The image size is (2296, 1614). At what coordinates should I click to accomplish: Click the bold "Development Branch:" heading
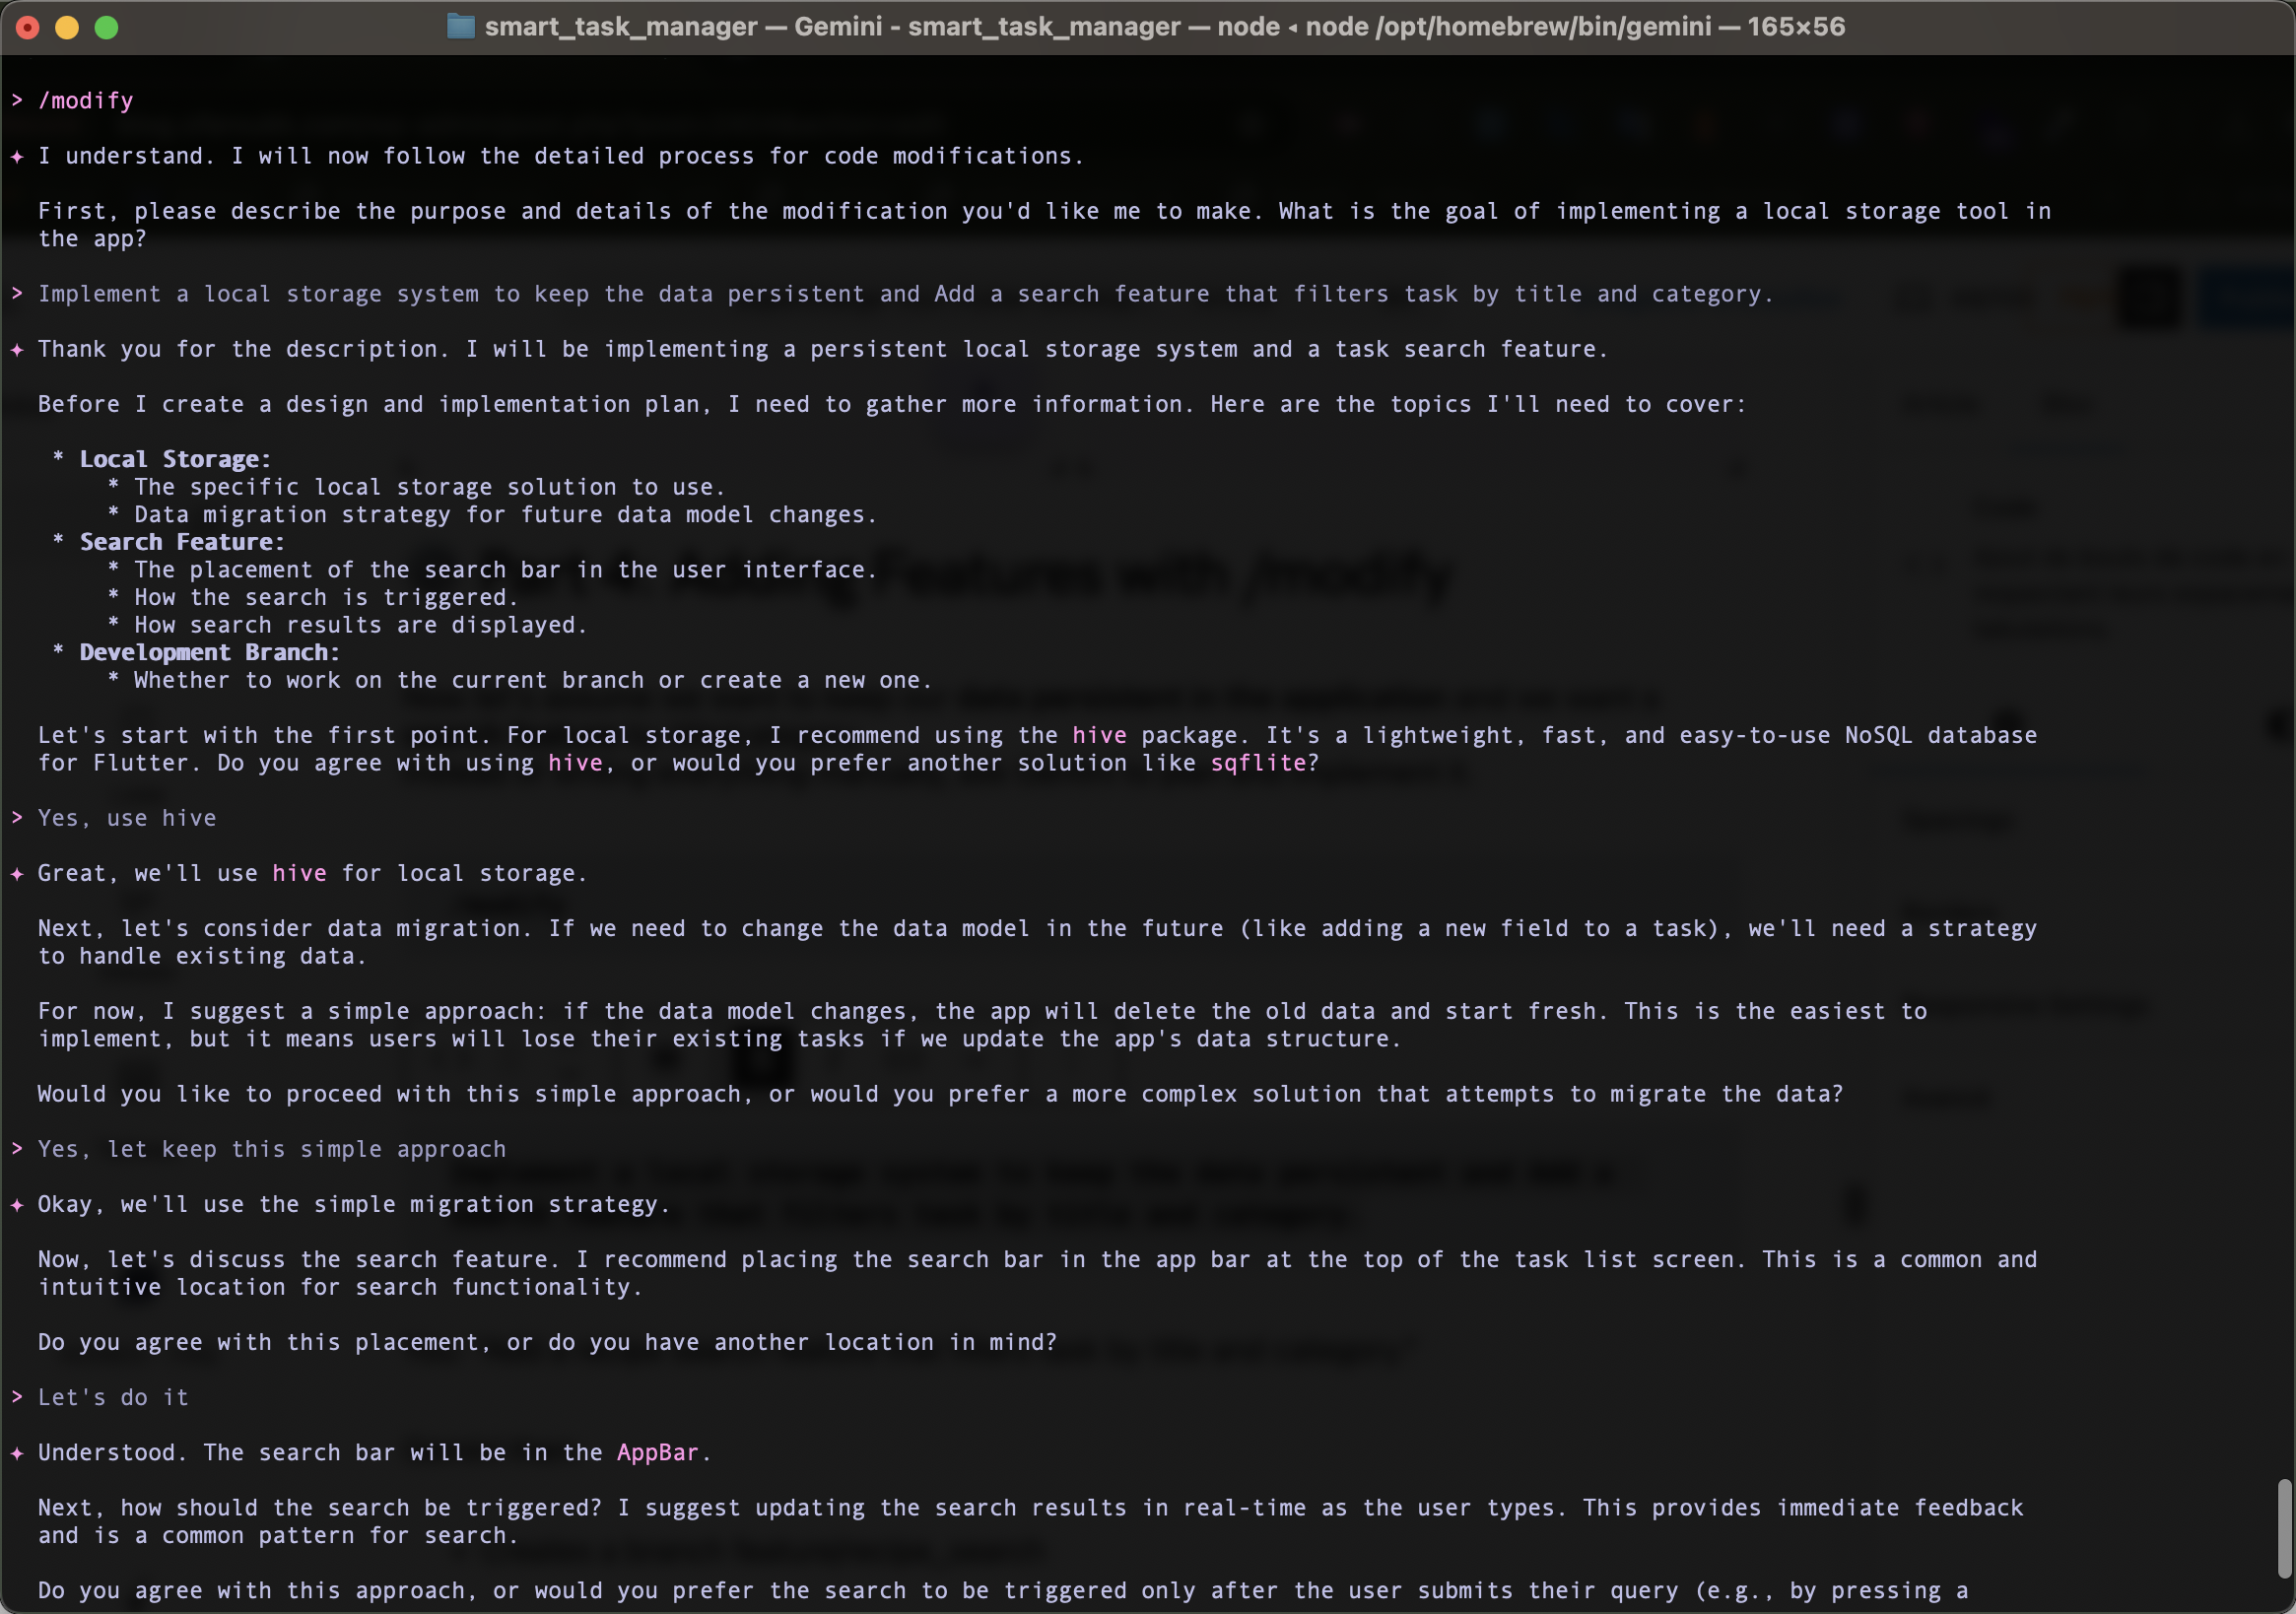pyautogui.click(x=210, y=652)
